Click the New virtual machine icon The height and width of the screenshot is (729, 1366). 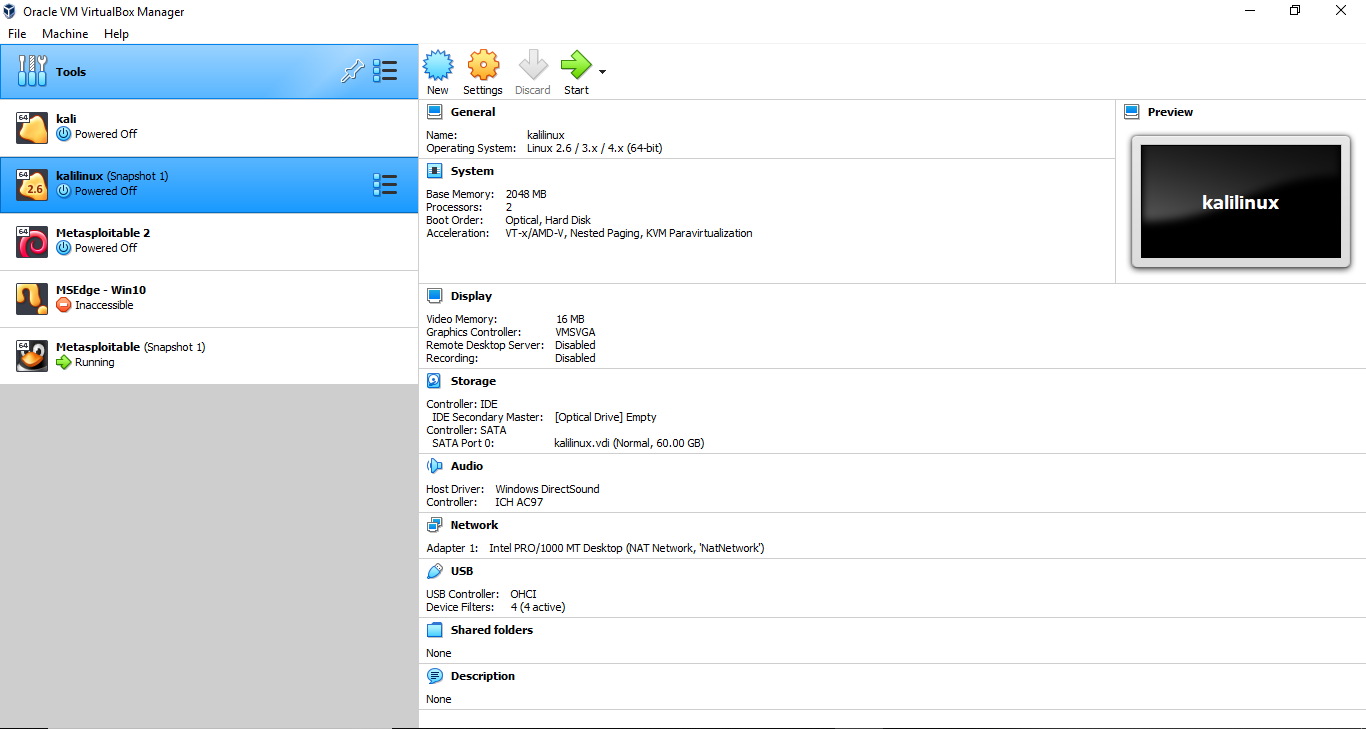click(438, 66)
